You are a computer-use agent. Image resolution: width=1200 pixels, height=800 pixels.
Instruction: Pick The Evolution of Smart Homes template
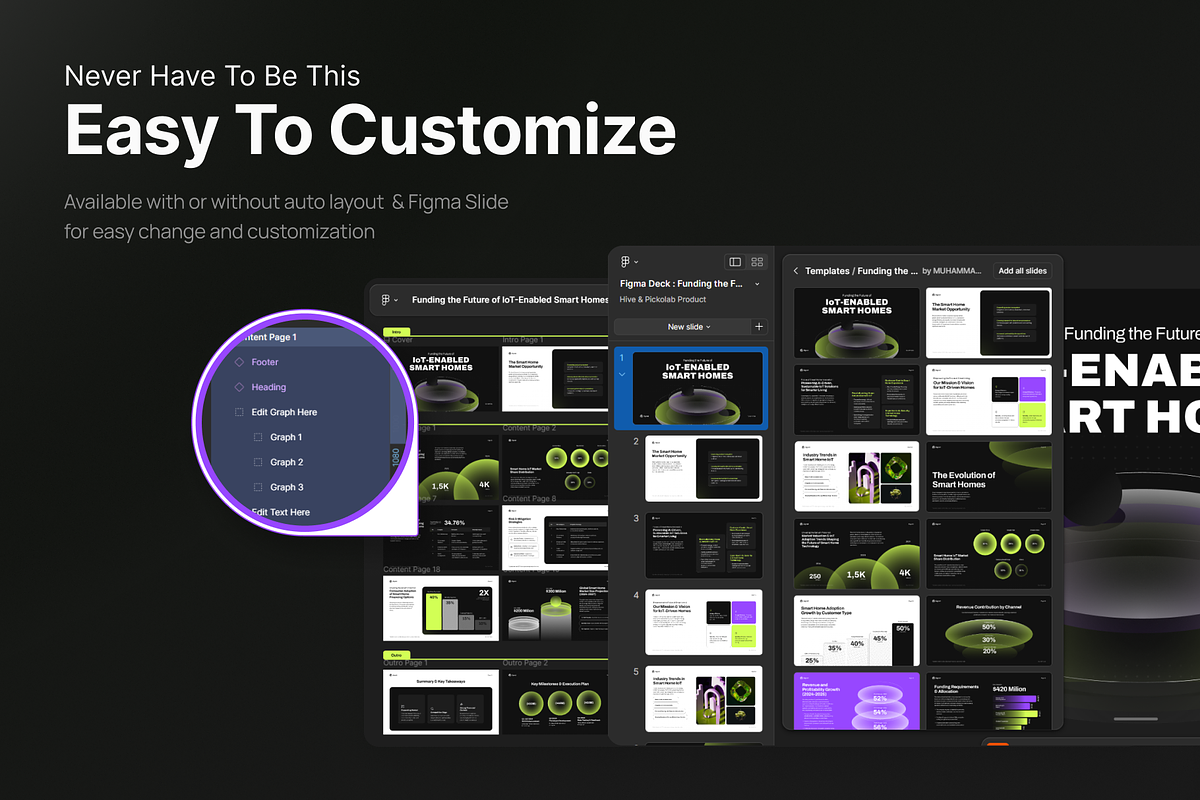click(989, 477)
